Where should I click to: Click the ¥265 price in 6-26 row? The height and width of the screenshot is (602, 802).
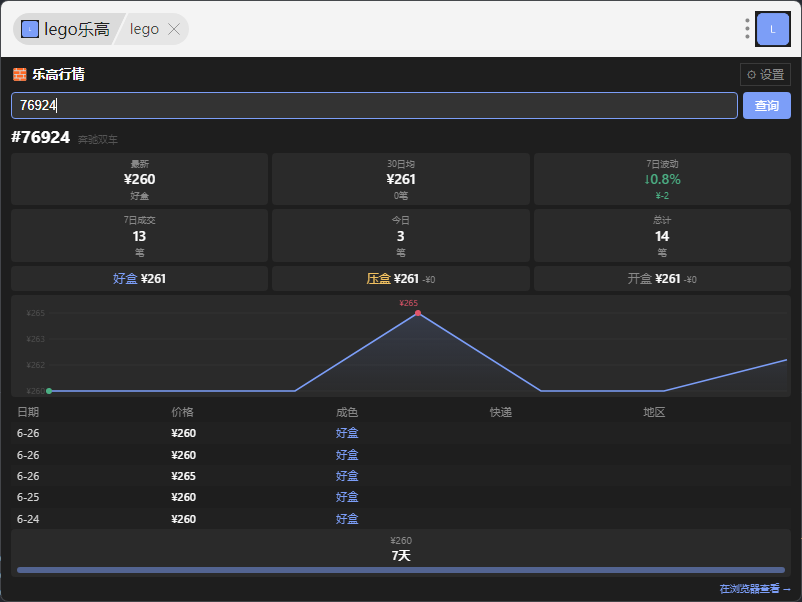pyautogui.click(x=184, y=476)
